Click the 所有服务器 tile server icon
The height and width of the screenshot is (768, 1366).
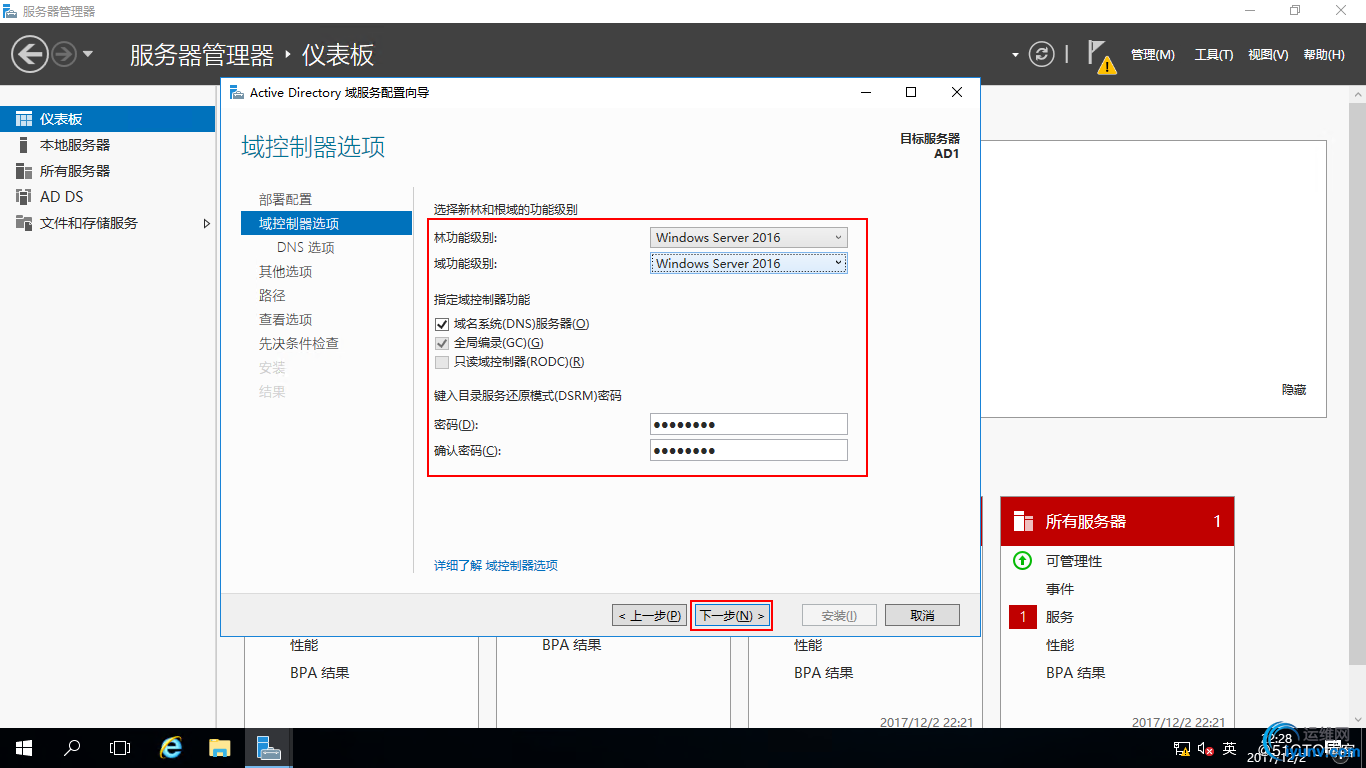tap(1023, 521)
